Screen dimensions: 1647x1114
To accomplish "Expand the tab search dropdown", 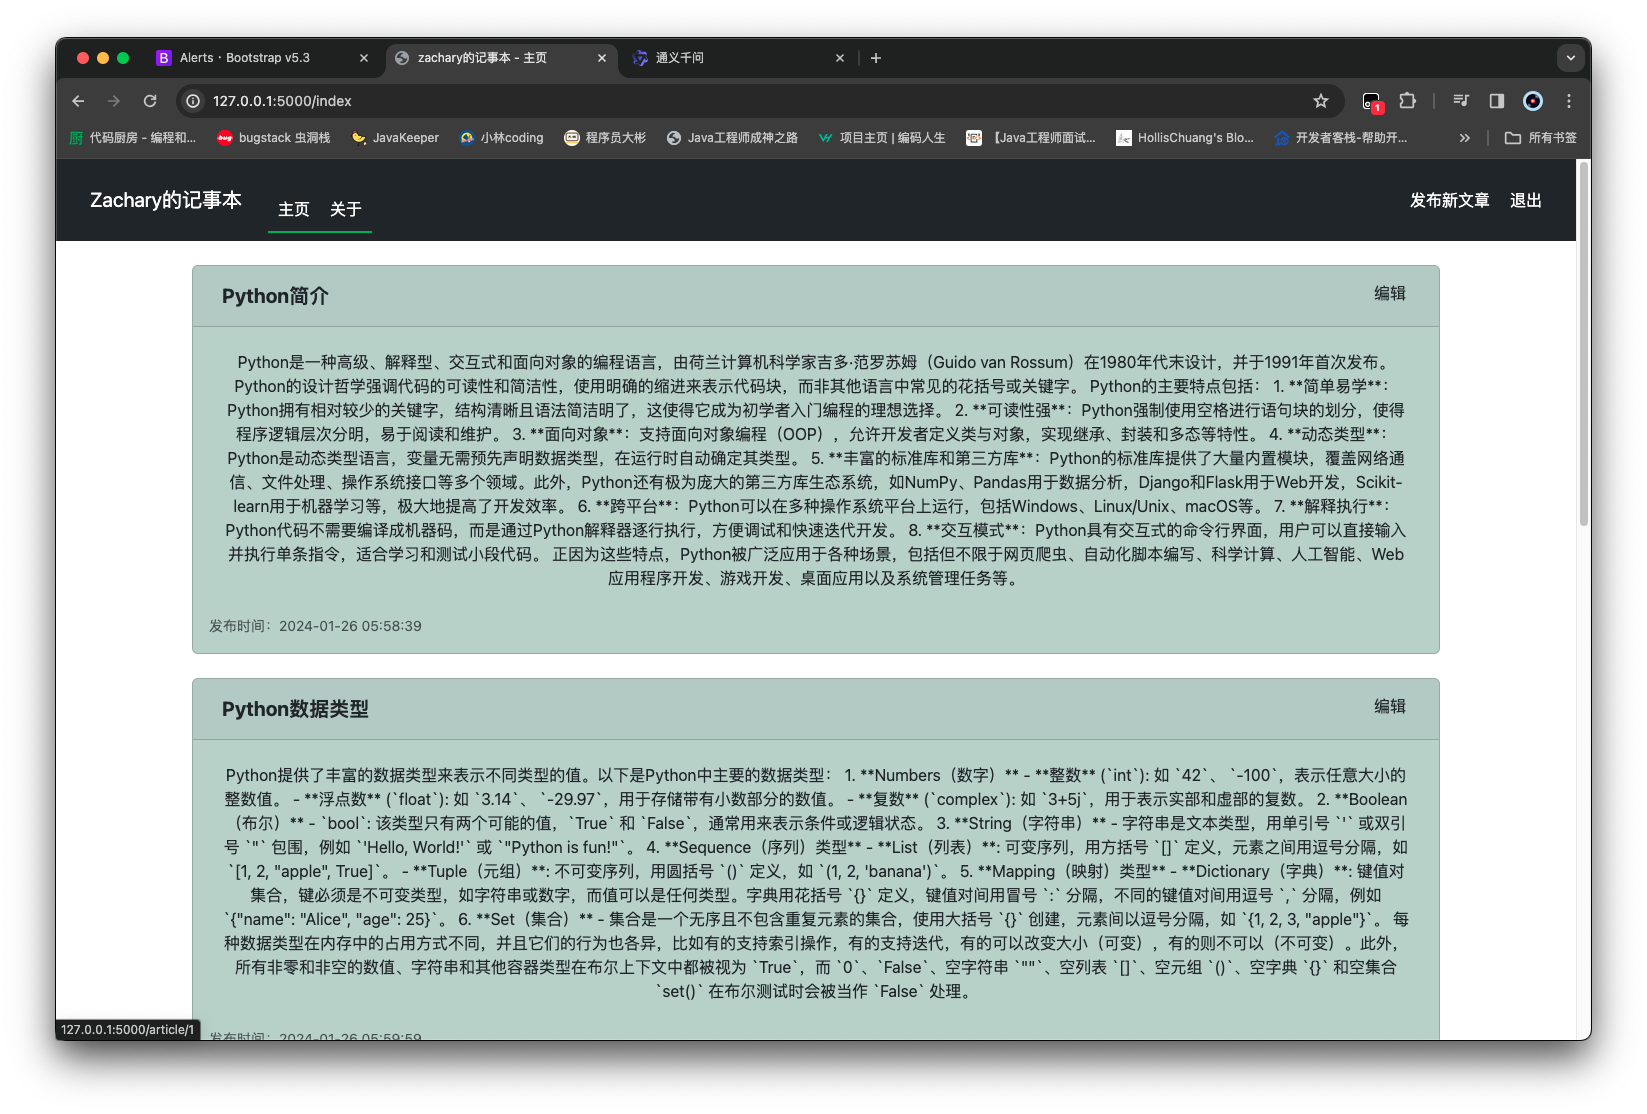I will 1571,58.
